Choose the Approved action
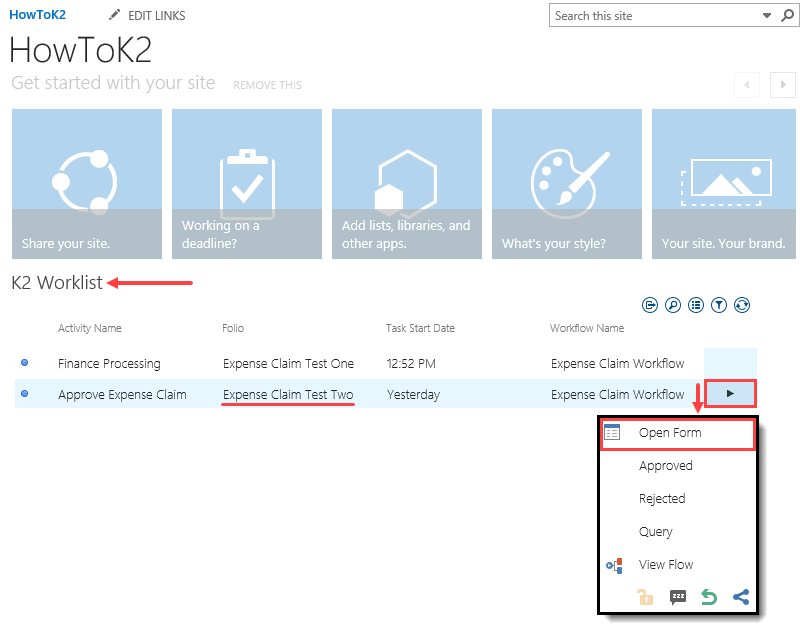800x625 pixels. 666,466
